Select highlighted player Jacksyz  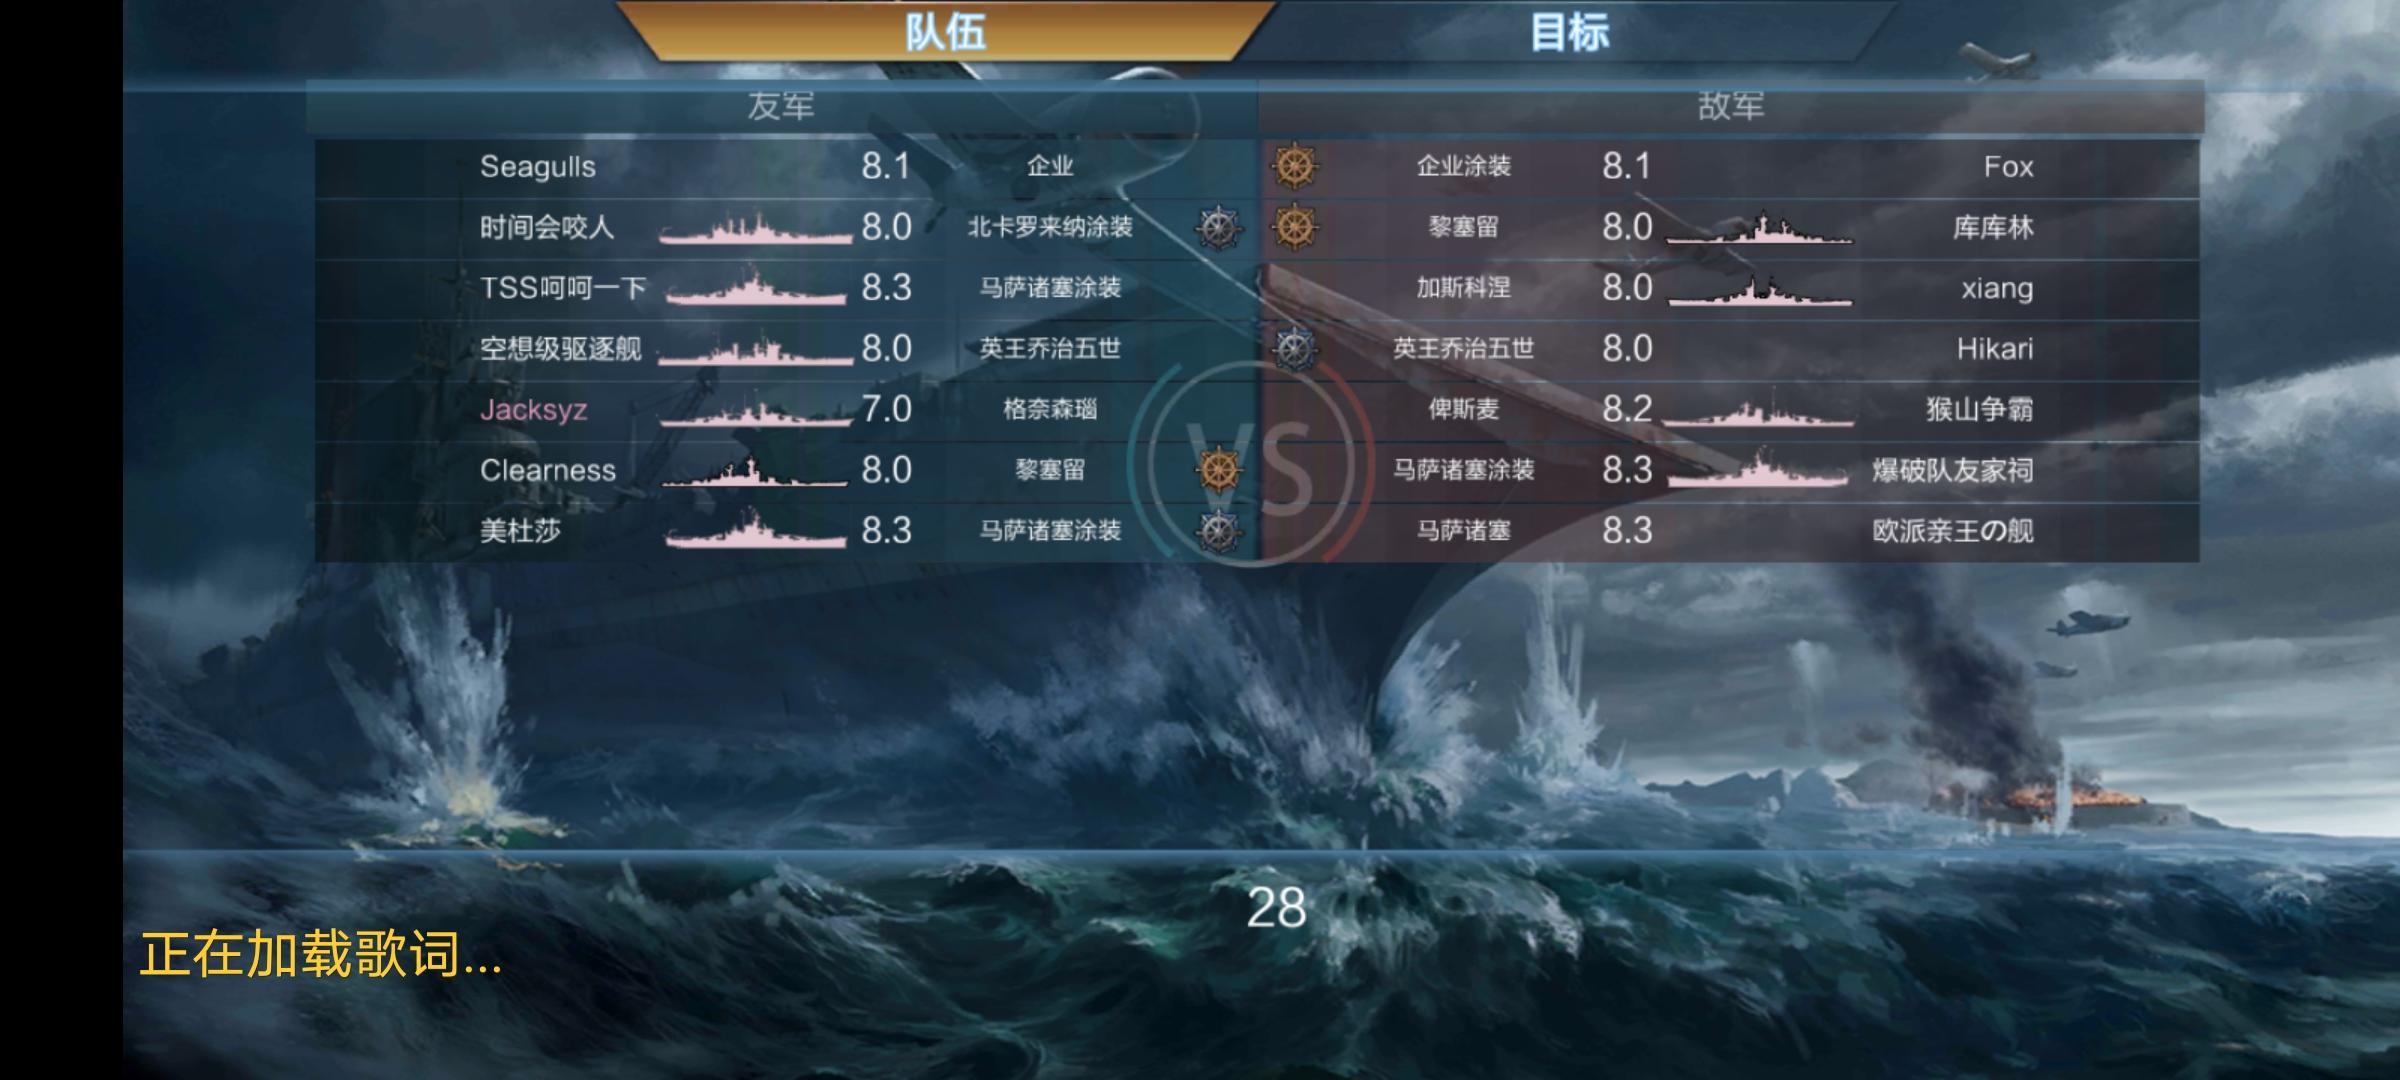(x=533, y=410)
